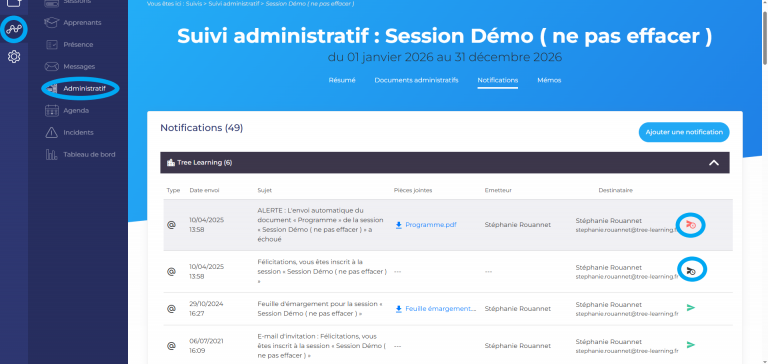Click the Type column header
768x364 pixels.
point(173,190)
